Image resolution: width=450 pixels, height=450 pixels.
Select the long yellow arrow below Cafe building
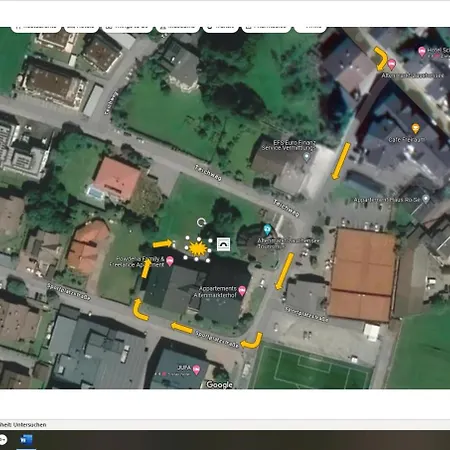pos(341,161)
